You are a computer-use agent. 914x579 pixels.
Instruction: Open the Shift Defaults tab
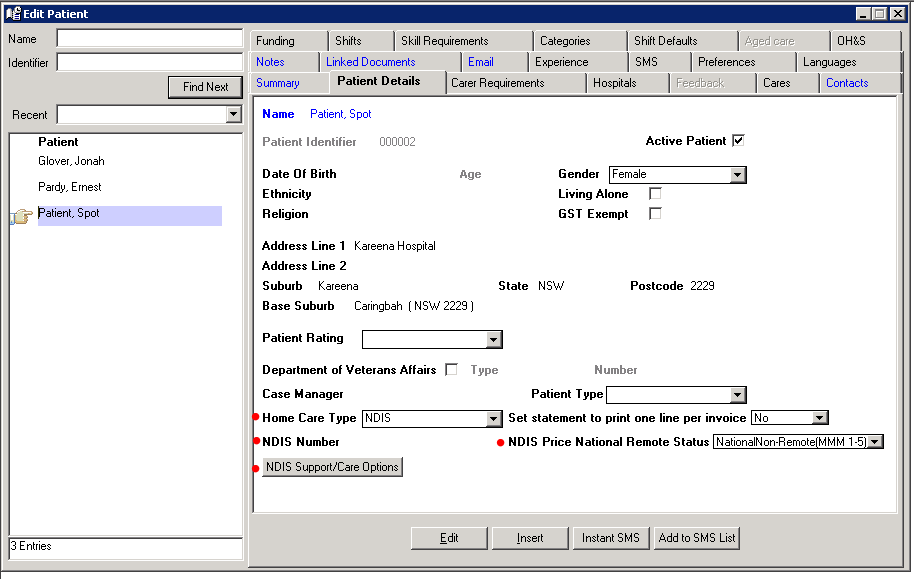(682, 41)
